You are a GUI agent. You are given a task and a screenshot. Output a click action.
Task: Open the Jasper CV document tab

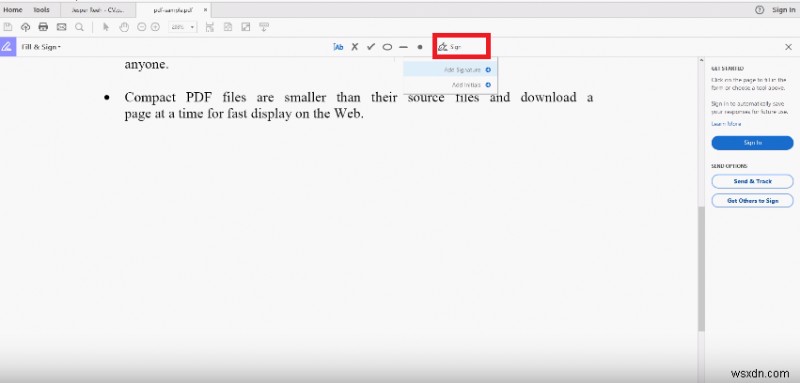coord(98,10)
